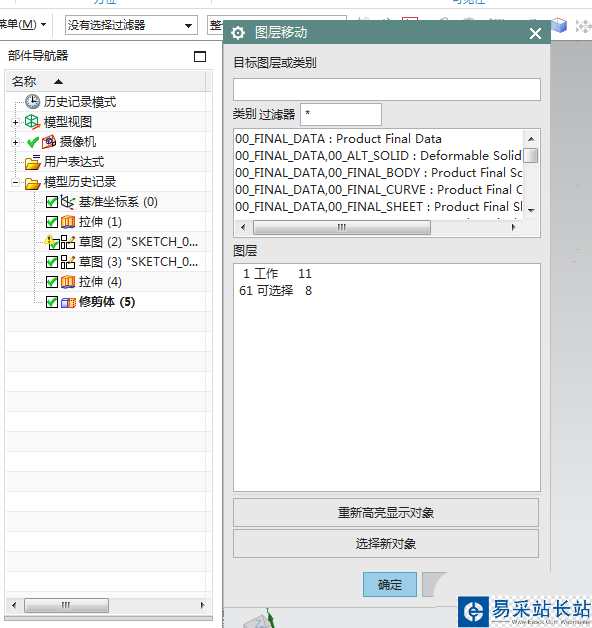Viewport: 592px width, 628px height.
Task: Sort navigator by 名称 column header
Action: point(106,82)
